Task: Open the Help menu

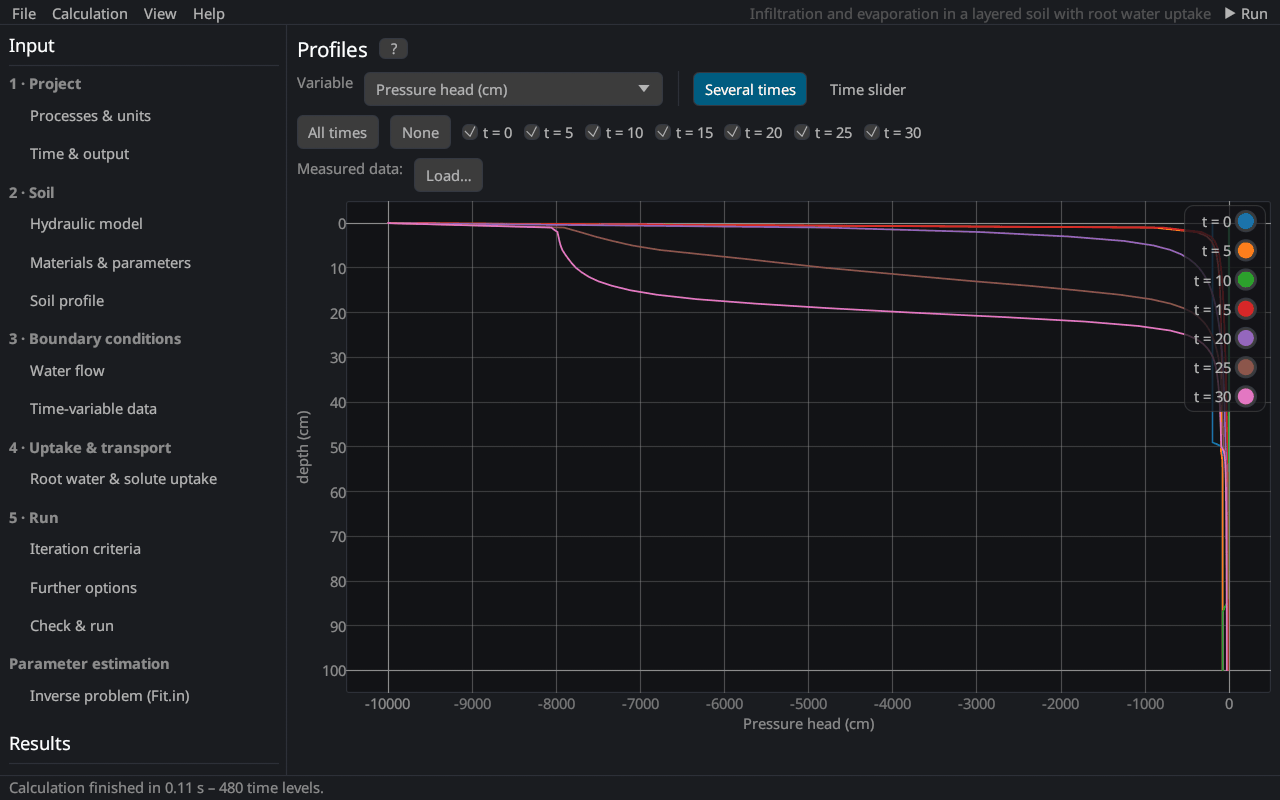Action: coord(209,13)
